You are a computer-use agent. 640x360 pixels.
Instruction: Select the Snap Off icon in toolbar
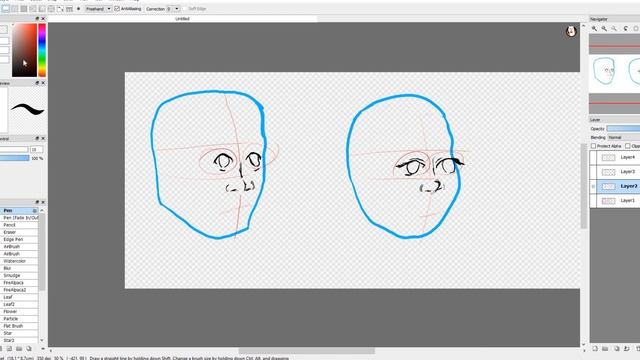(x=5, y=9)
